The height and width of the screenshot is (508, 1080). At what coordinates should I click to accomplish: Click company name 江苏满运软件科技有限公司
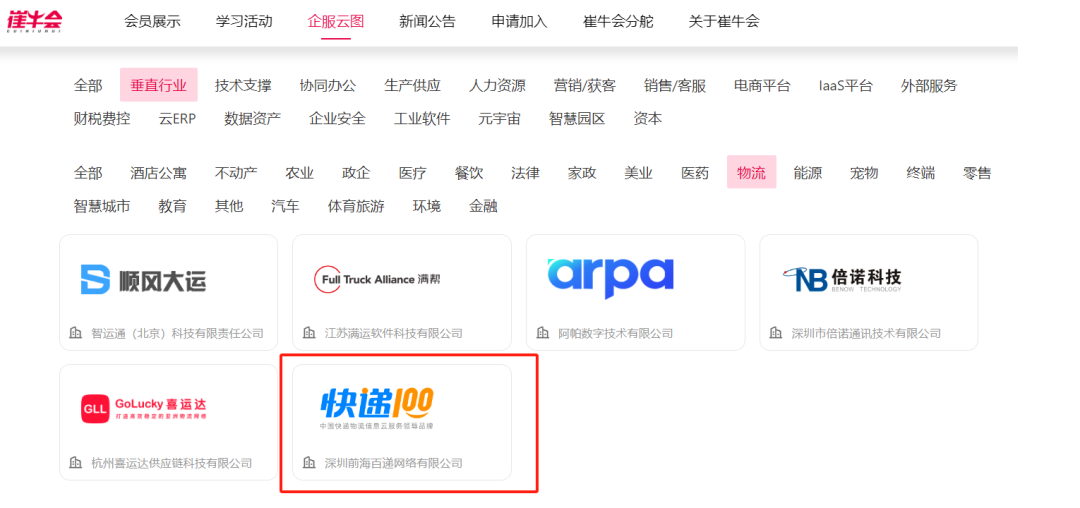click(394, 334)
